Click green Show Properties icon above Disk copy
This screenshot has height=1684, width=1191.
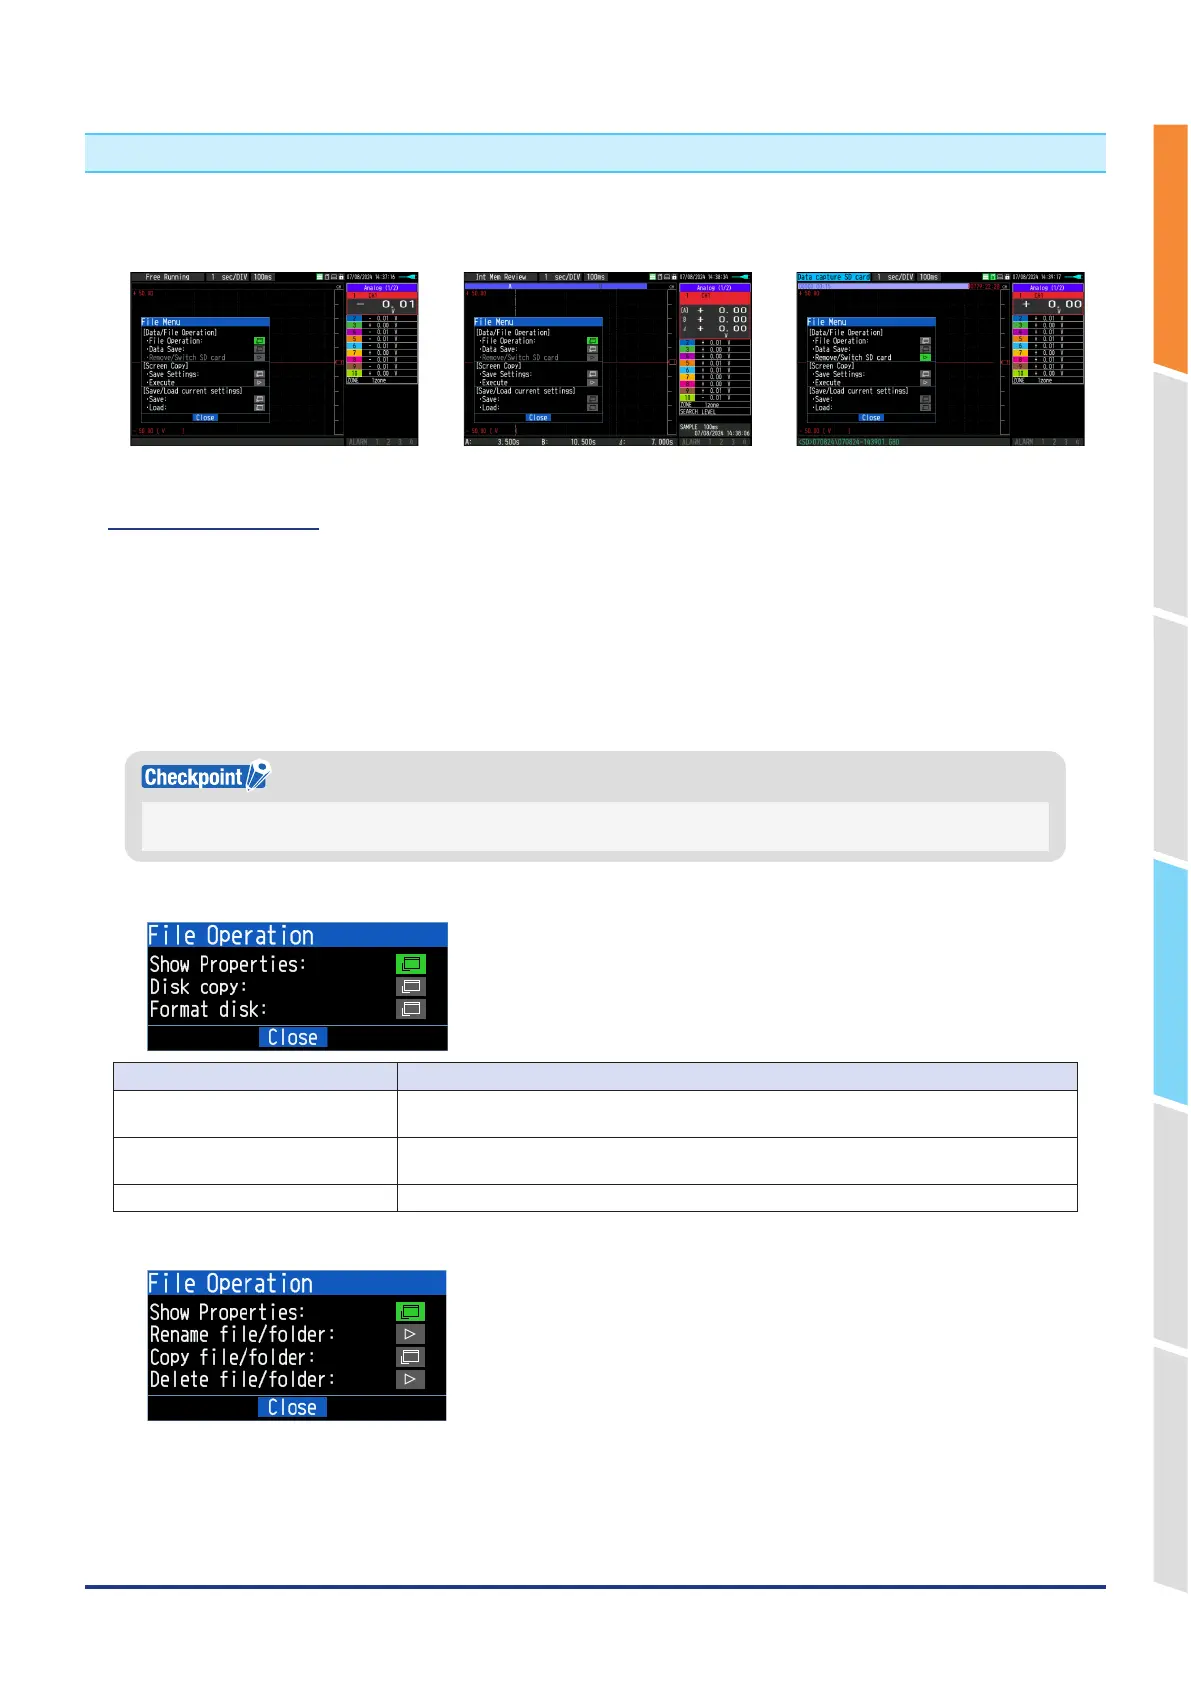(x=411, y=964)
